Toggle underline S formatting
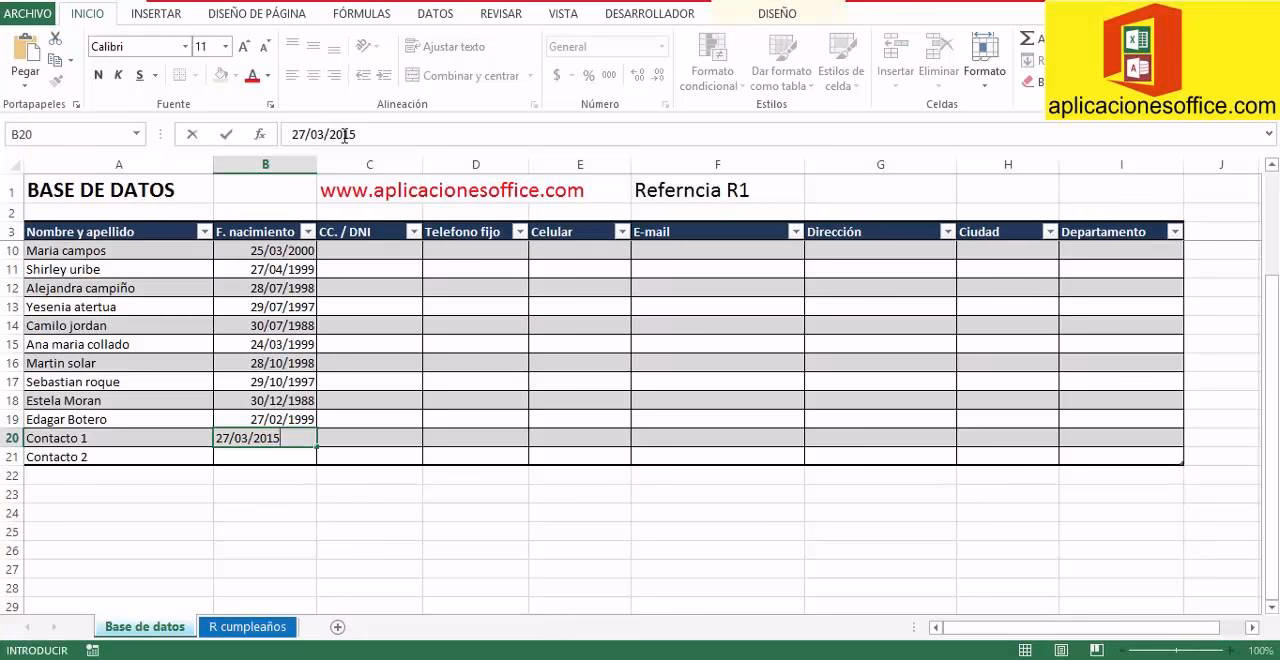1280x660 pixels. pos(139,75)
